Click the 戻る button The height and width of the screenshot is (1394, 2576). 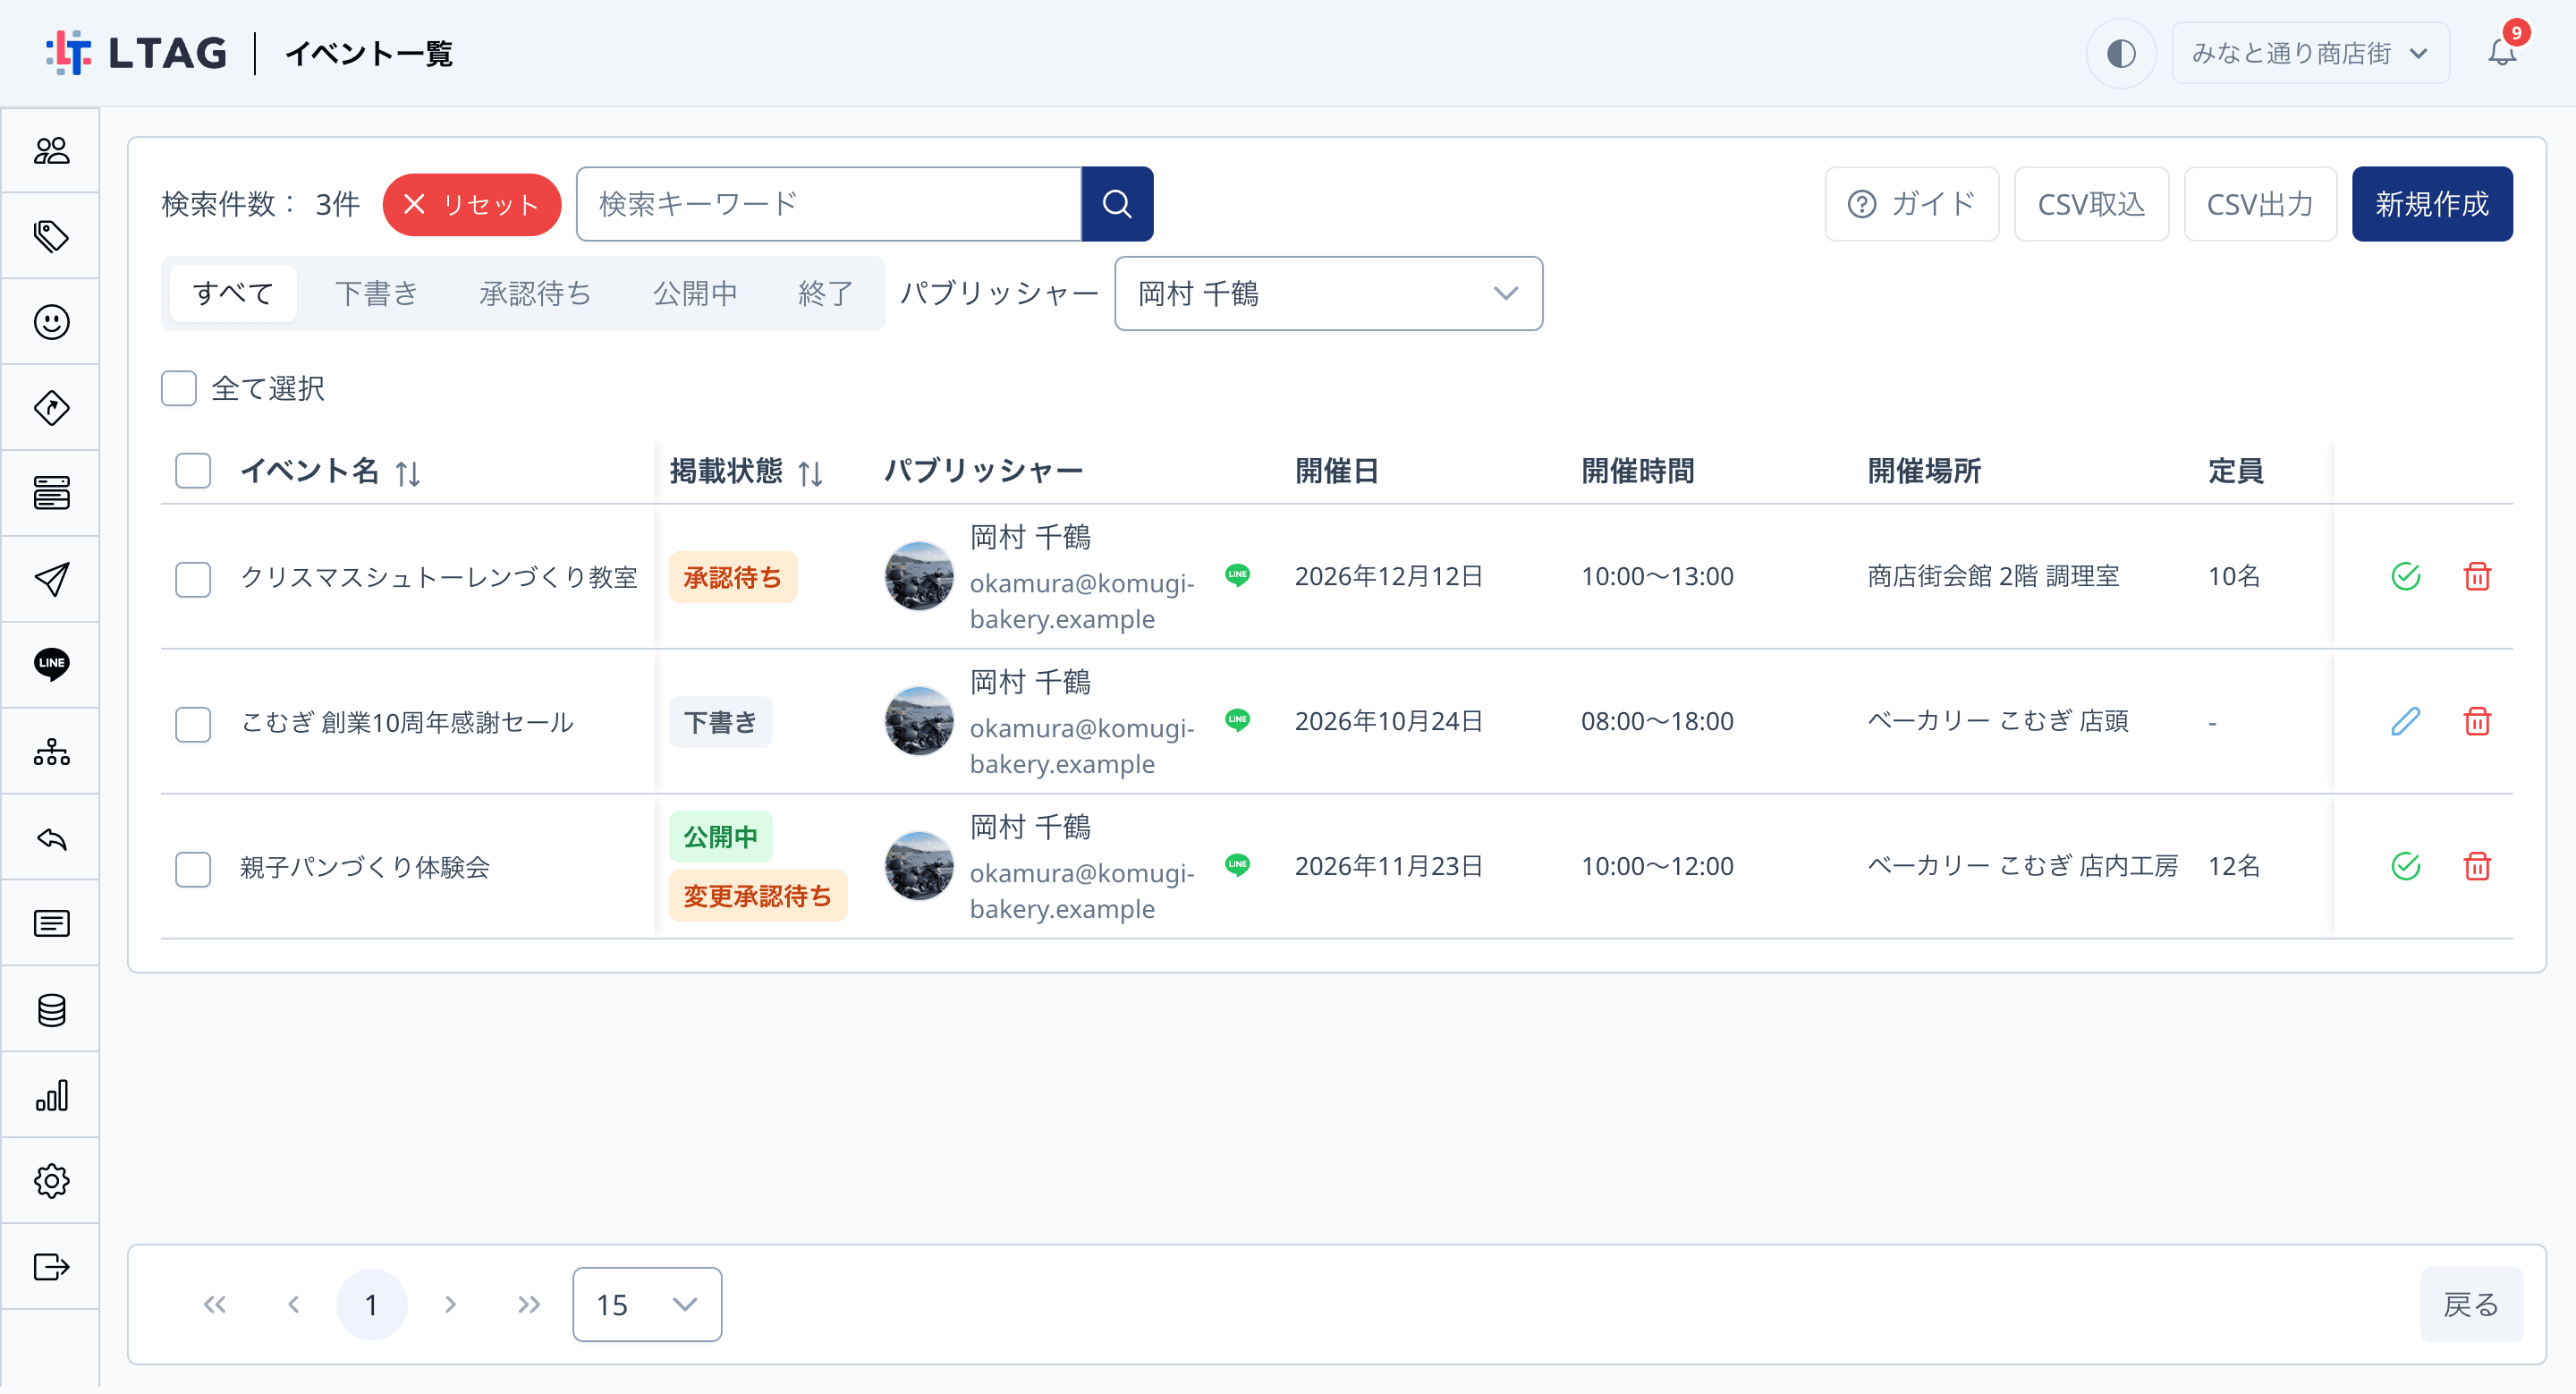[x=2471, y=1305]
